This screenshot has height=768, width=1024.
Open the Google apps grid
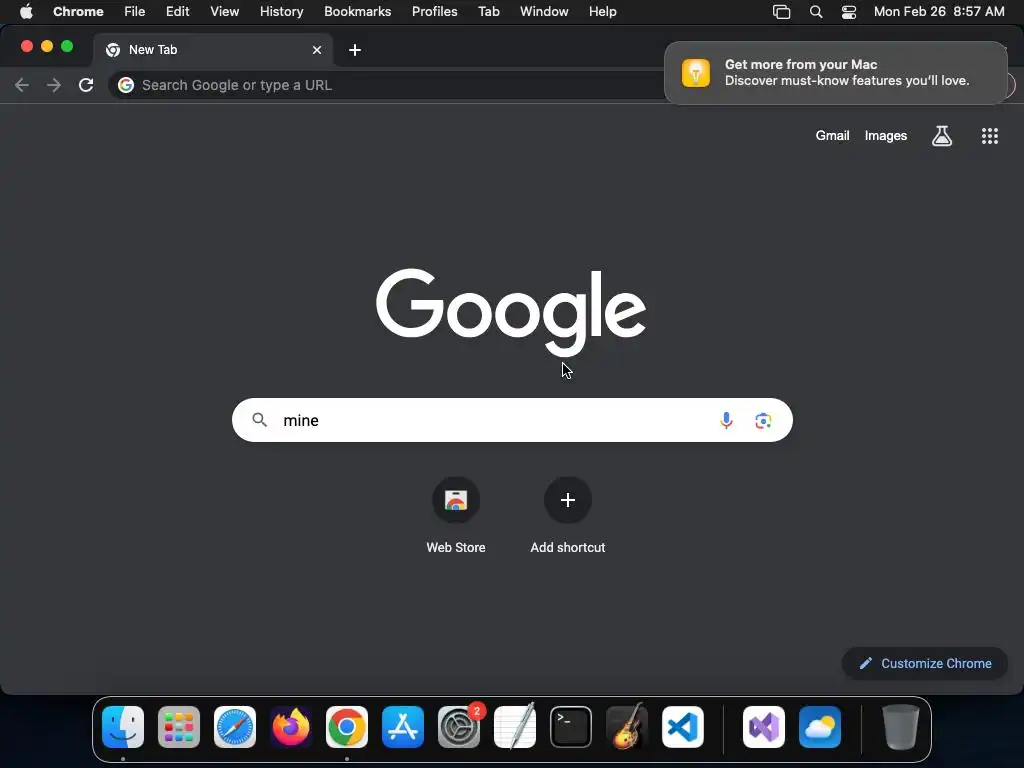pos(989,136)
